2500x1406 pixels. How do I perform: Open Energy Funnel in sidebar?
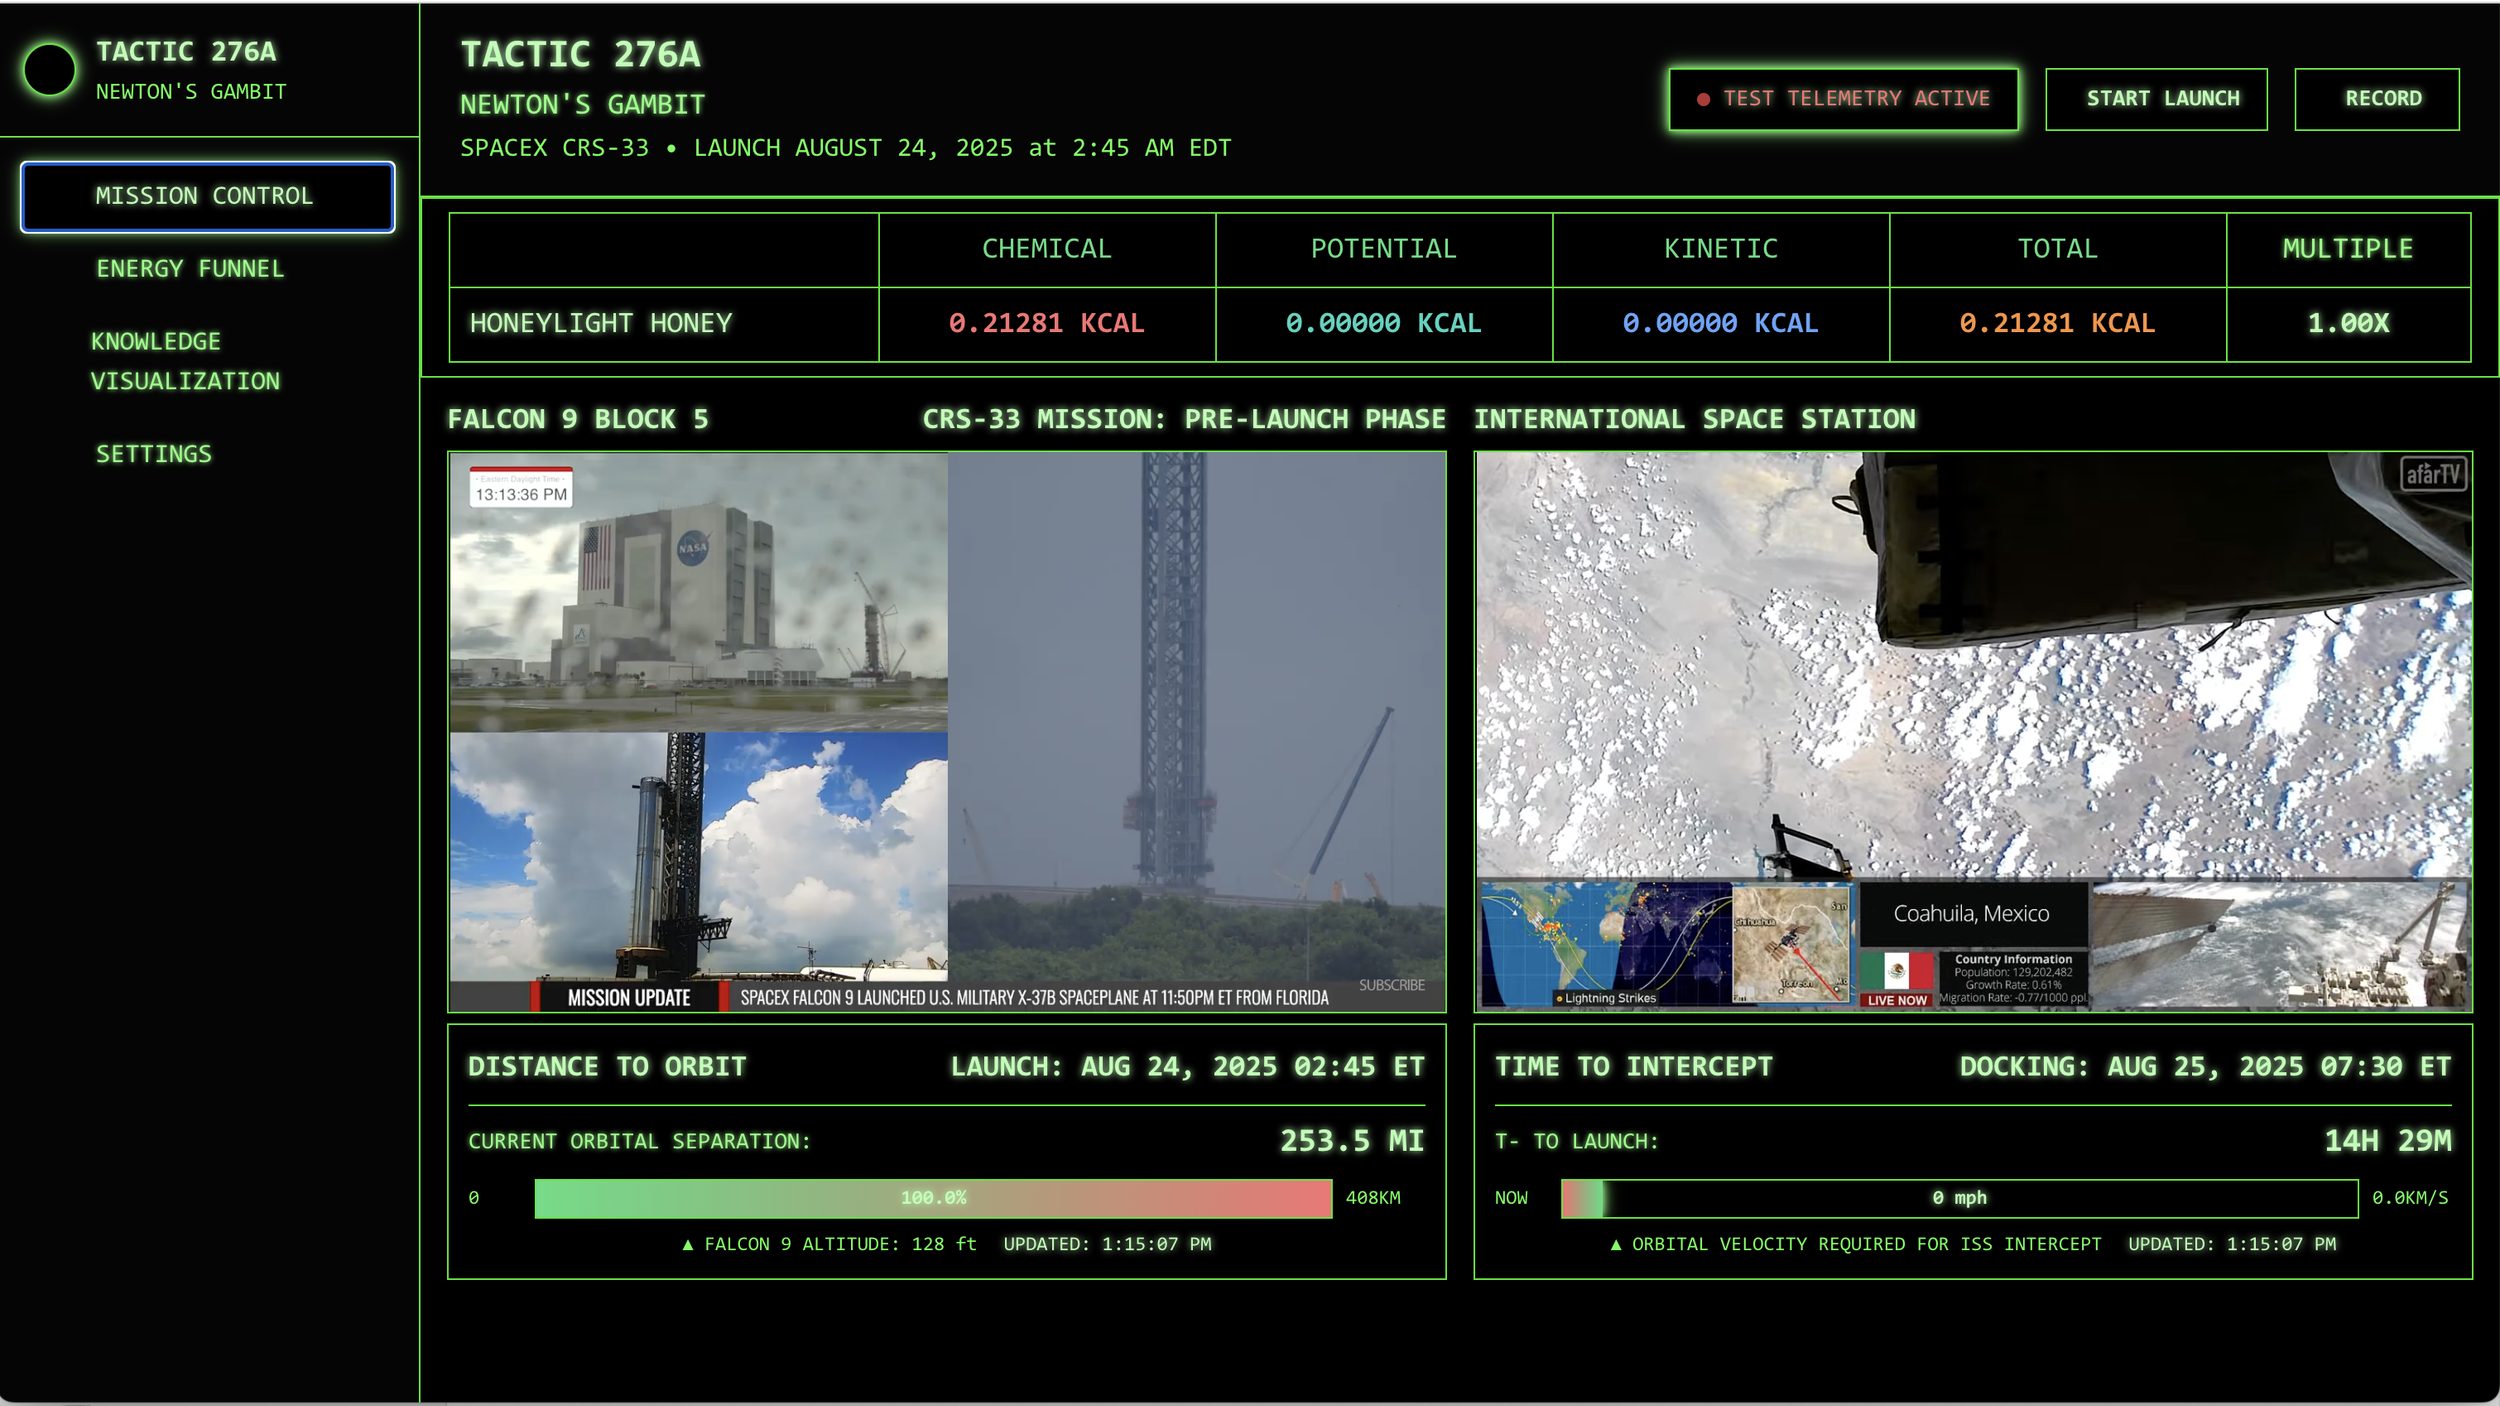coord(190,269)
